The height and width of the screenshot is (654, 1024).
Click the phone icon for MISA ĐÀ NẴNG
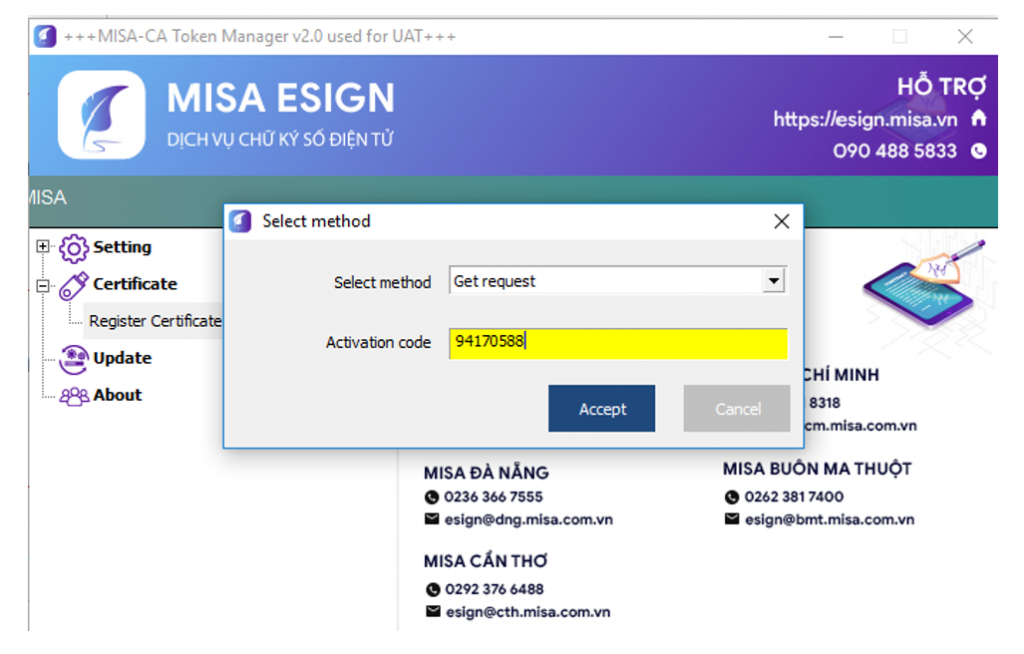432,496
